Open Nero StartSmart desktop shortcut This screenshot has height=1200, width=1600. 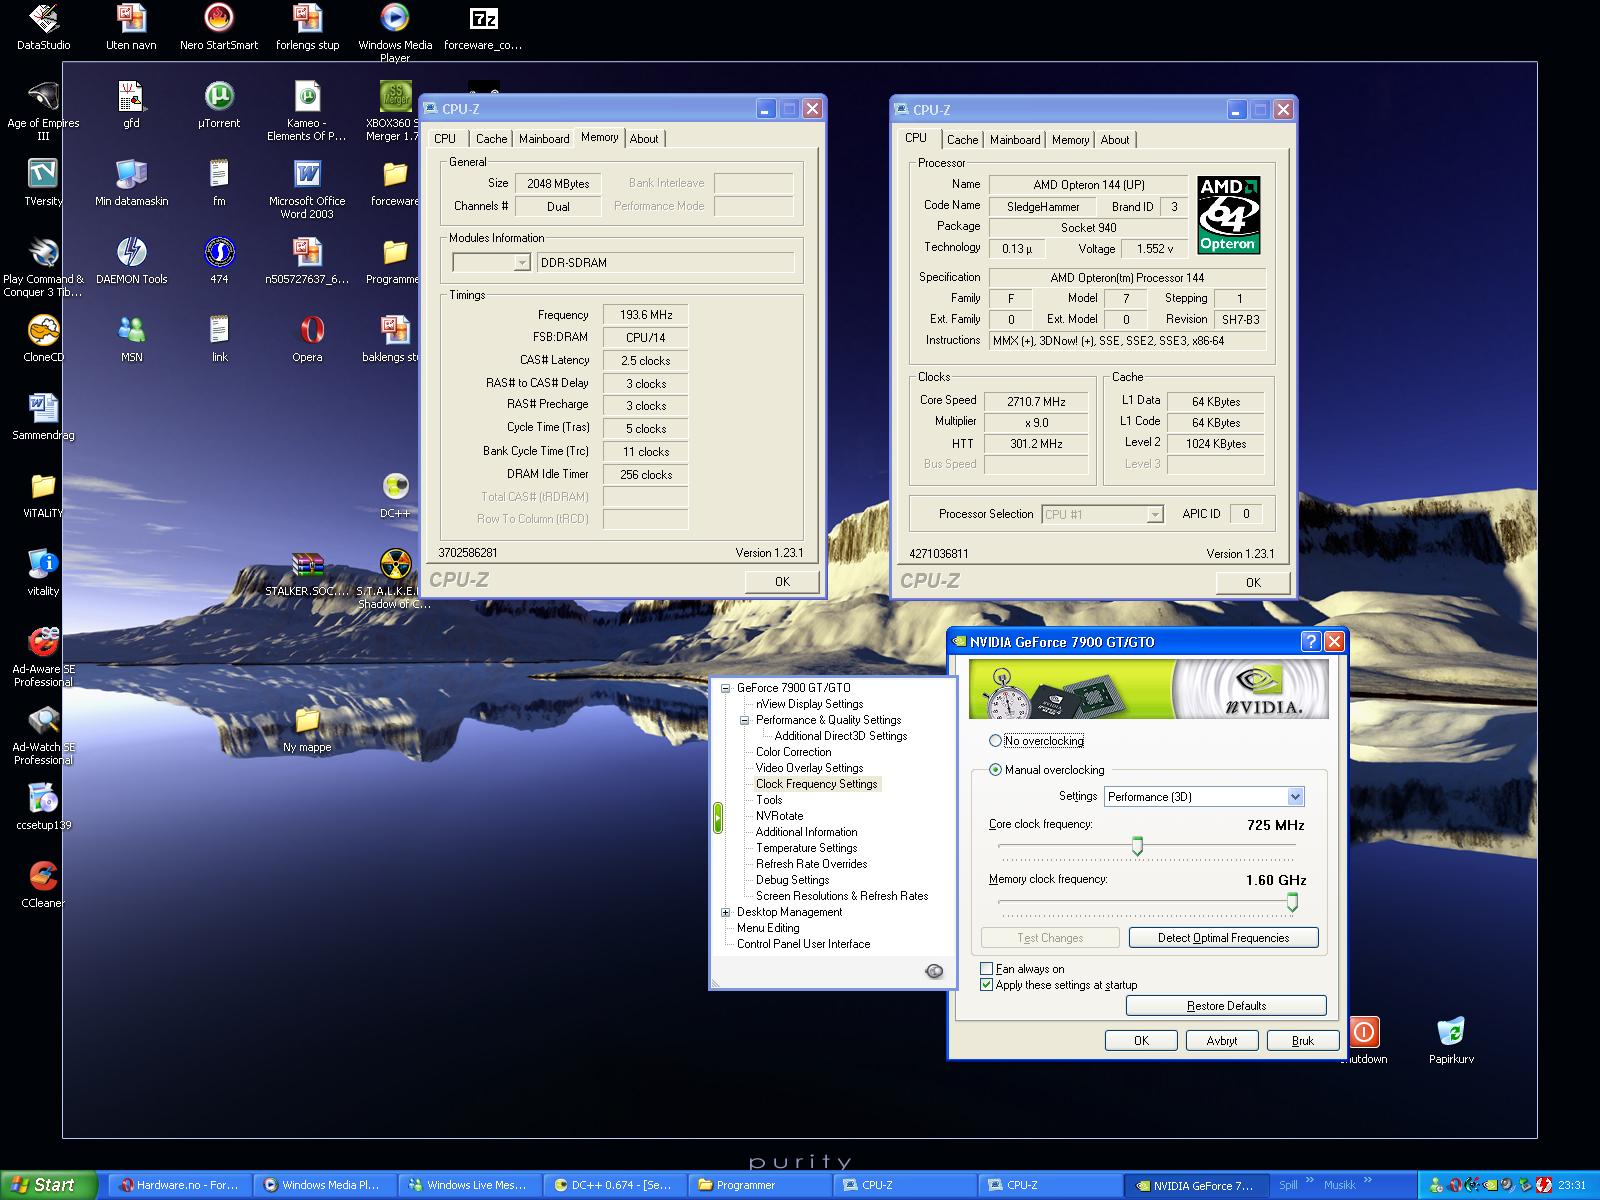point(218,27)
